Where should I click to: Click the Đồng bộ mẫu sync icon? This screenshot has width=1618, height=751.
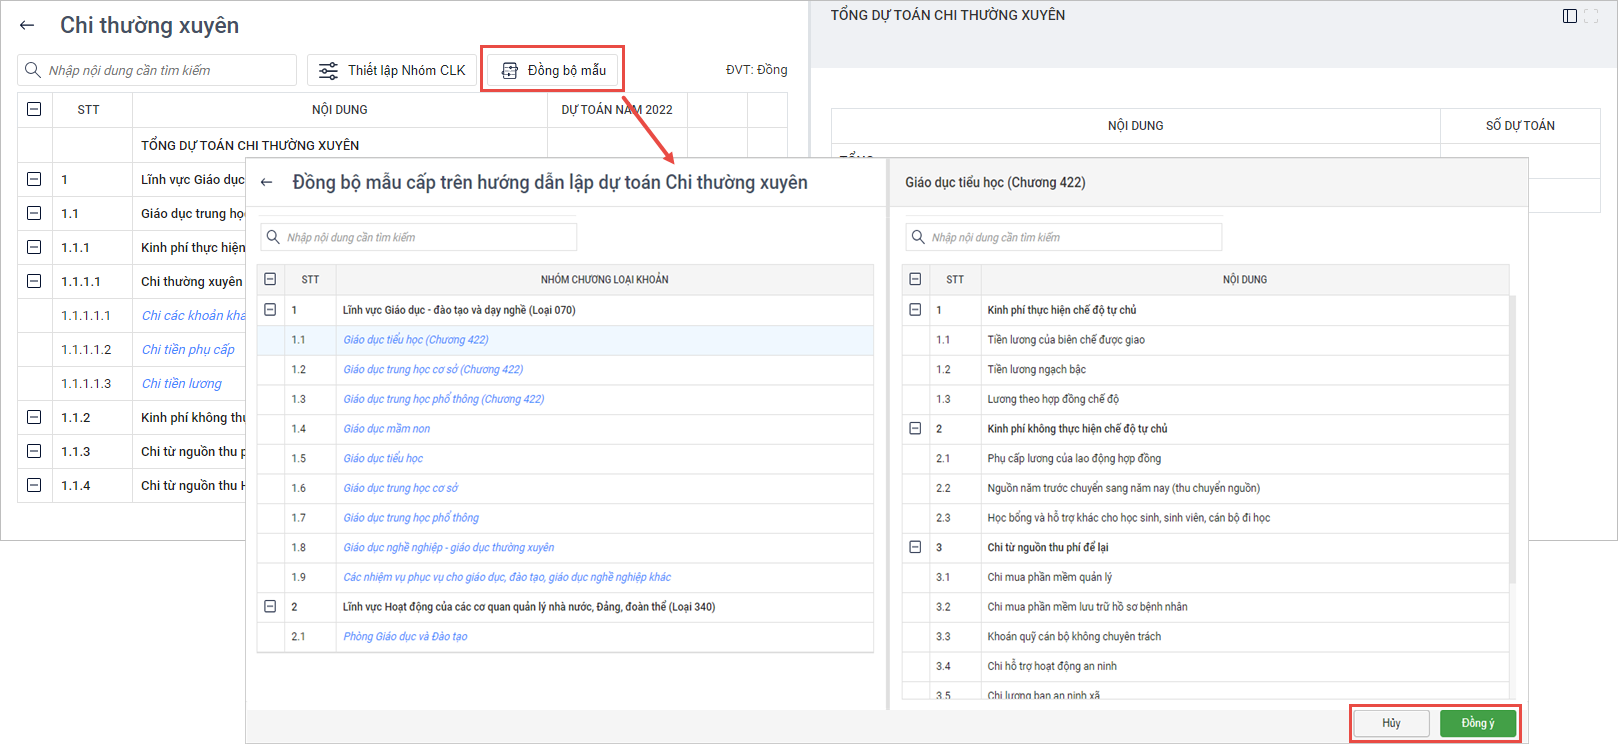click(510, 70)
